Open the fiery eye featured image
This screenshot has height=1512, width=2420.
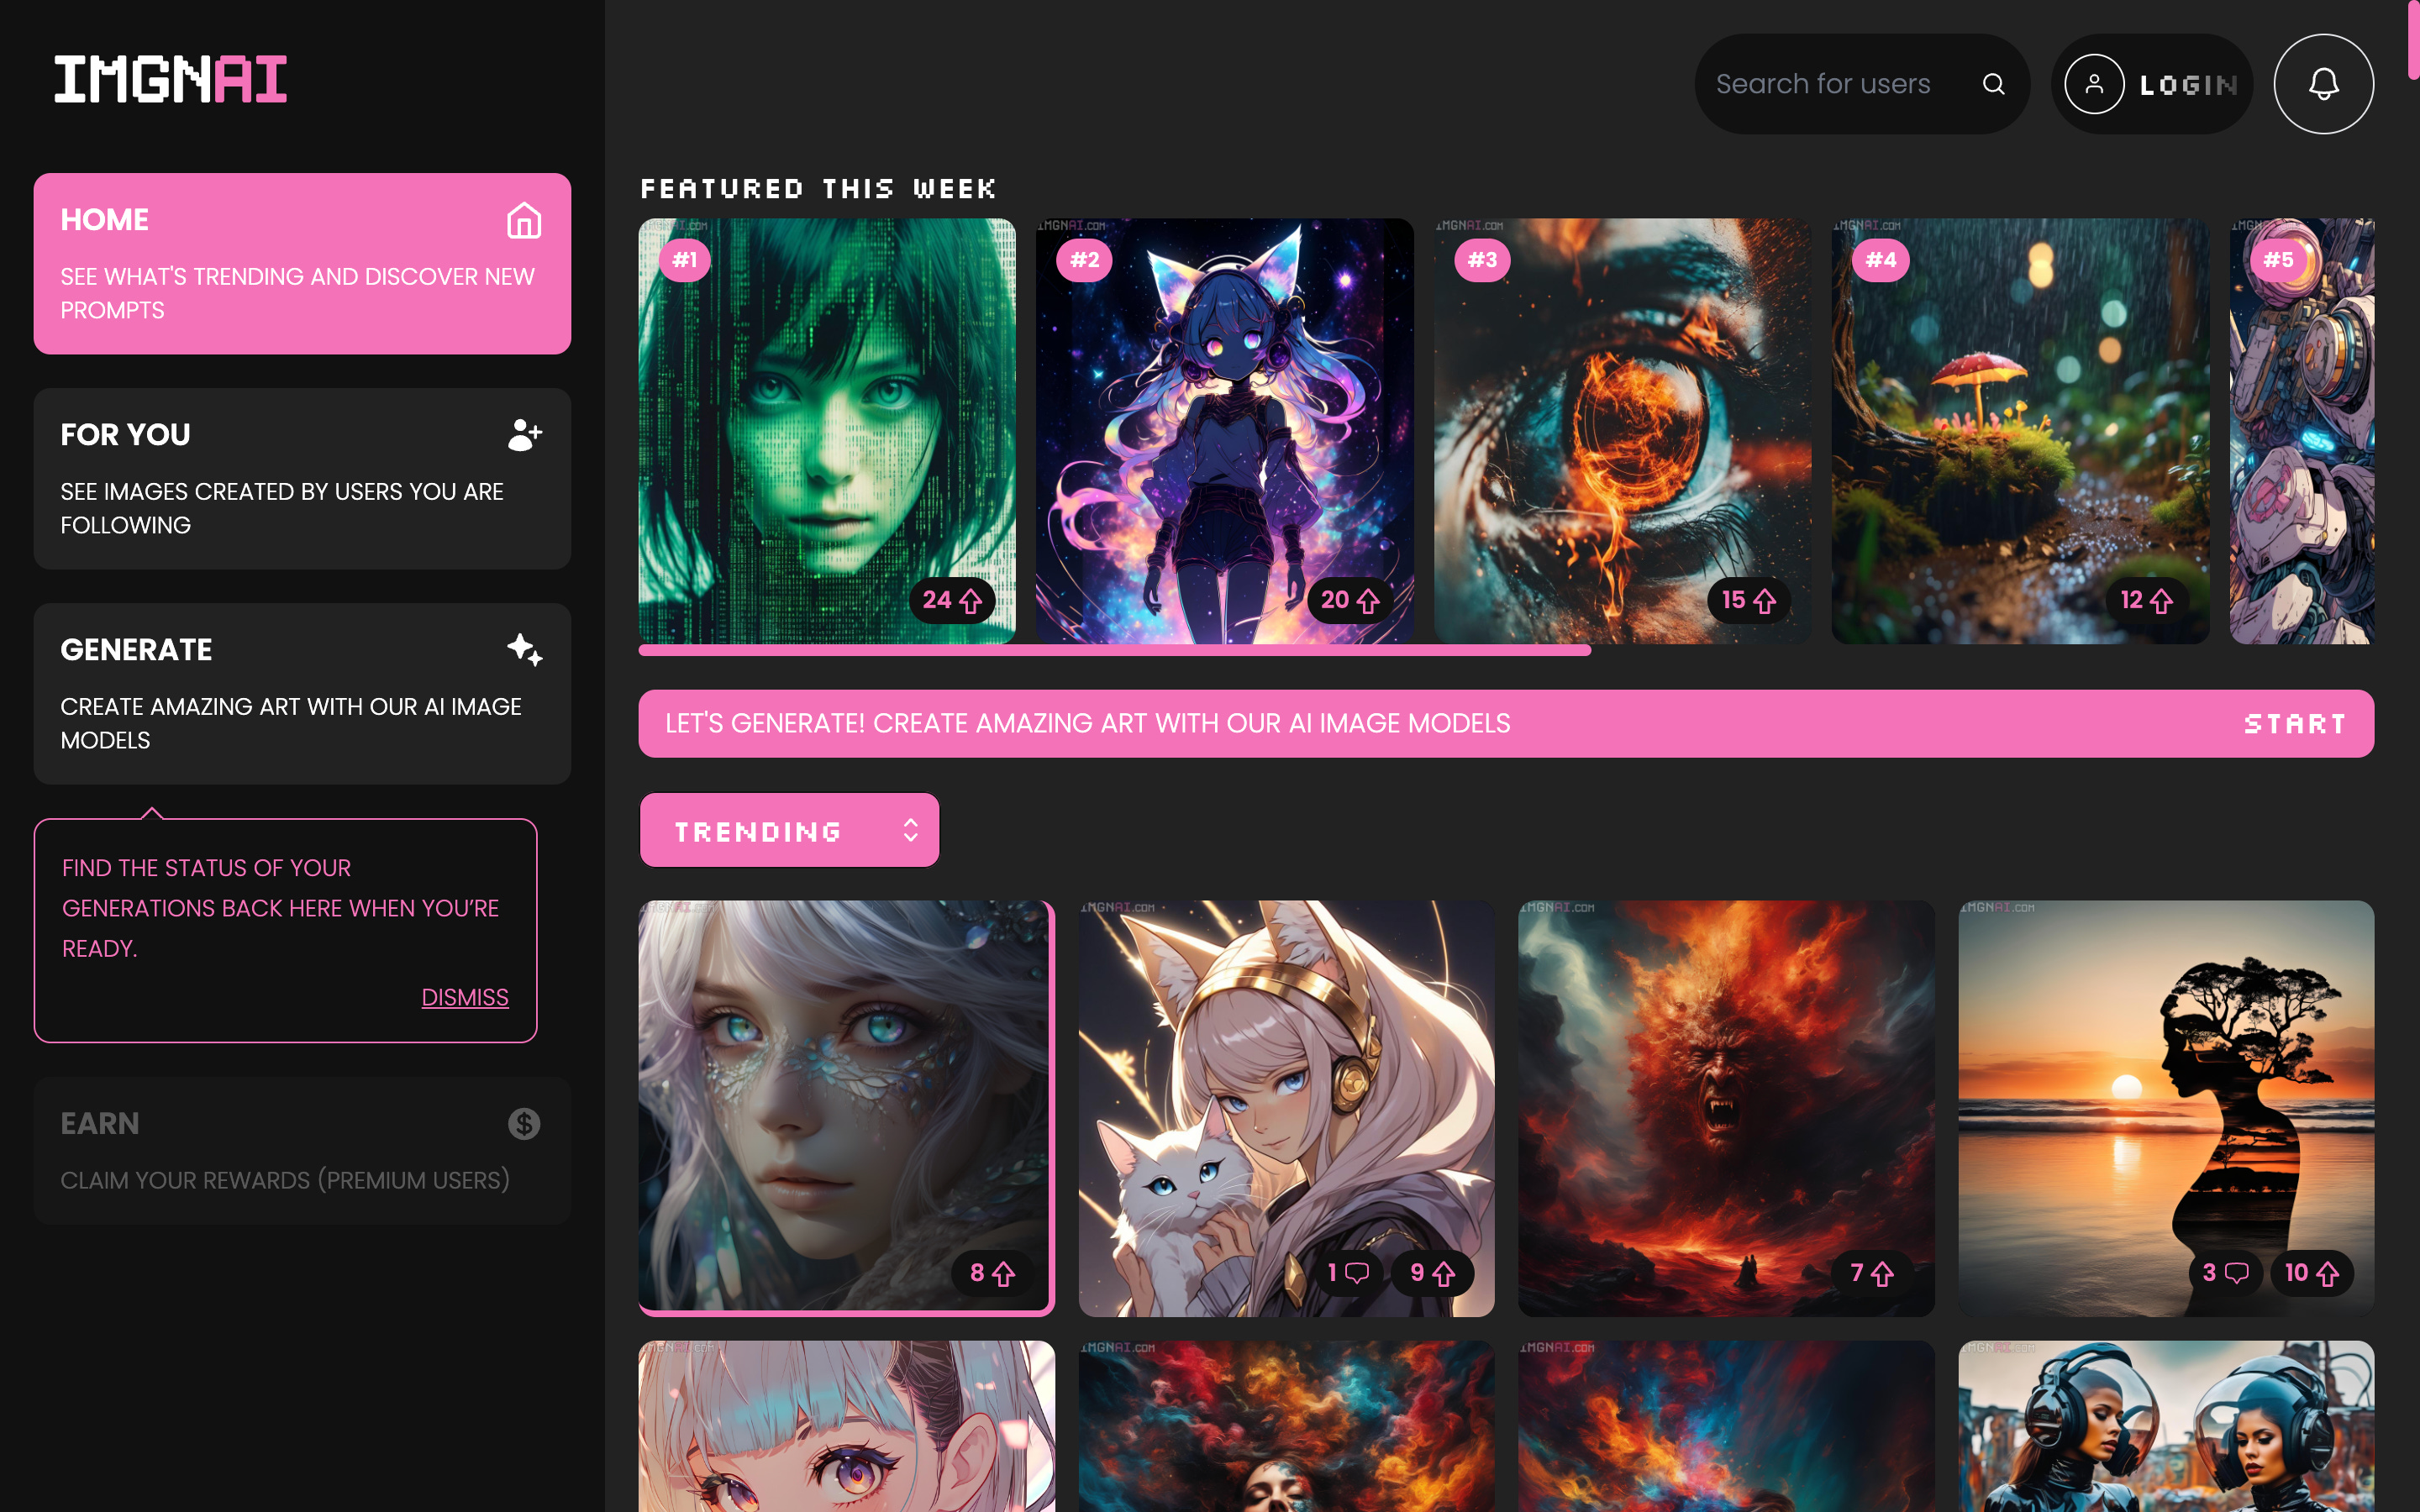(x=1623, y=431)
